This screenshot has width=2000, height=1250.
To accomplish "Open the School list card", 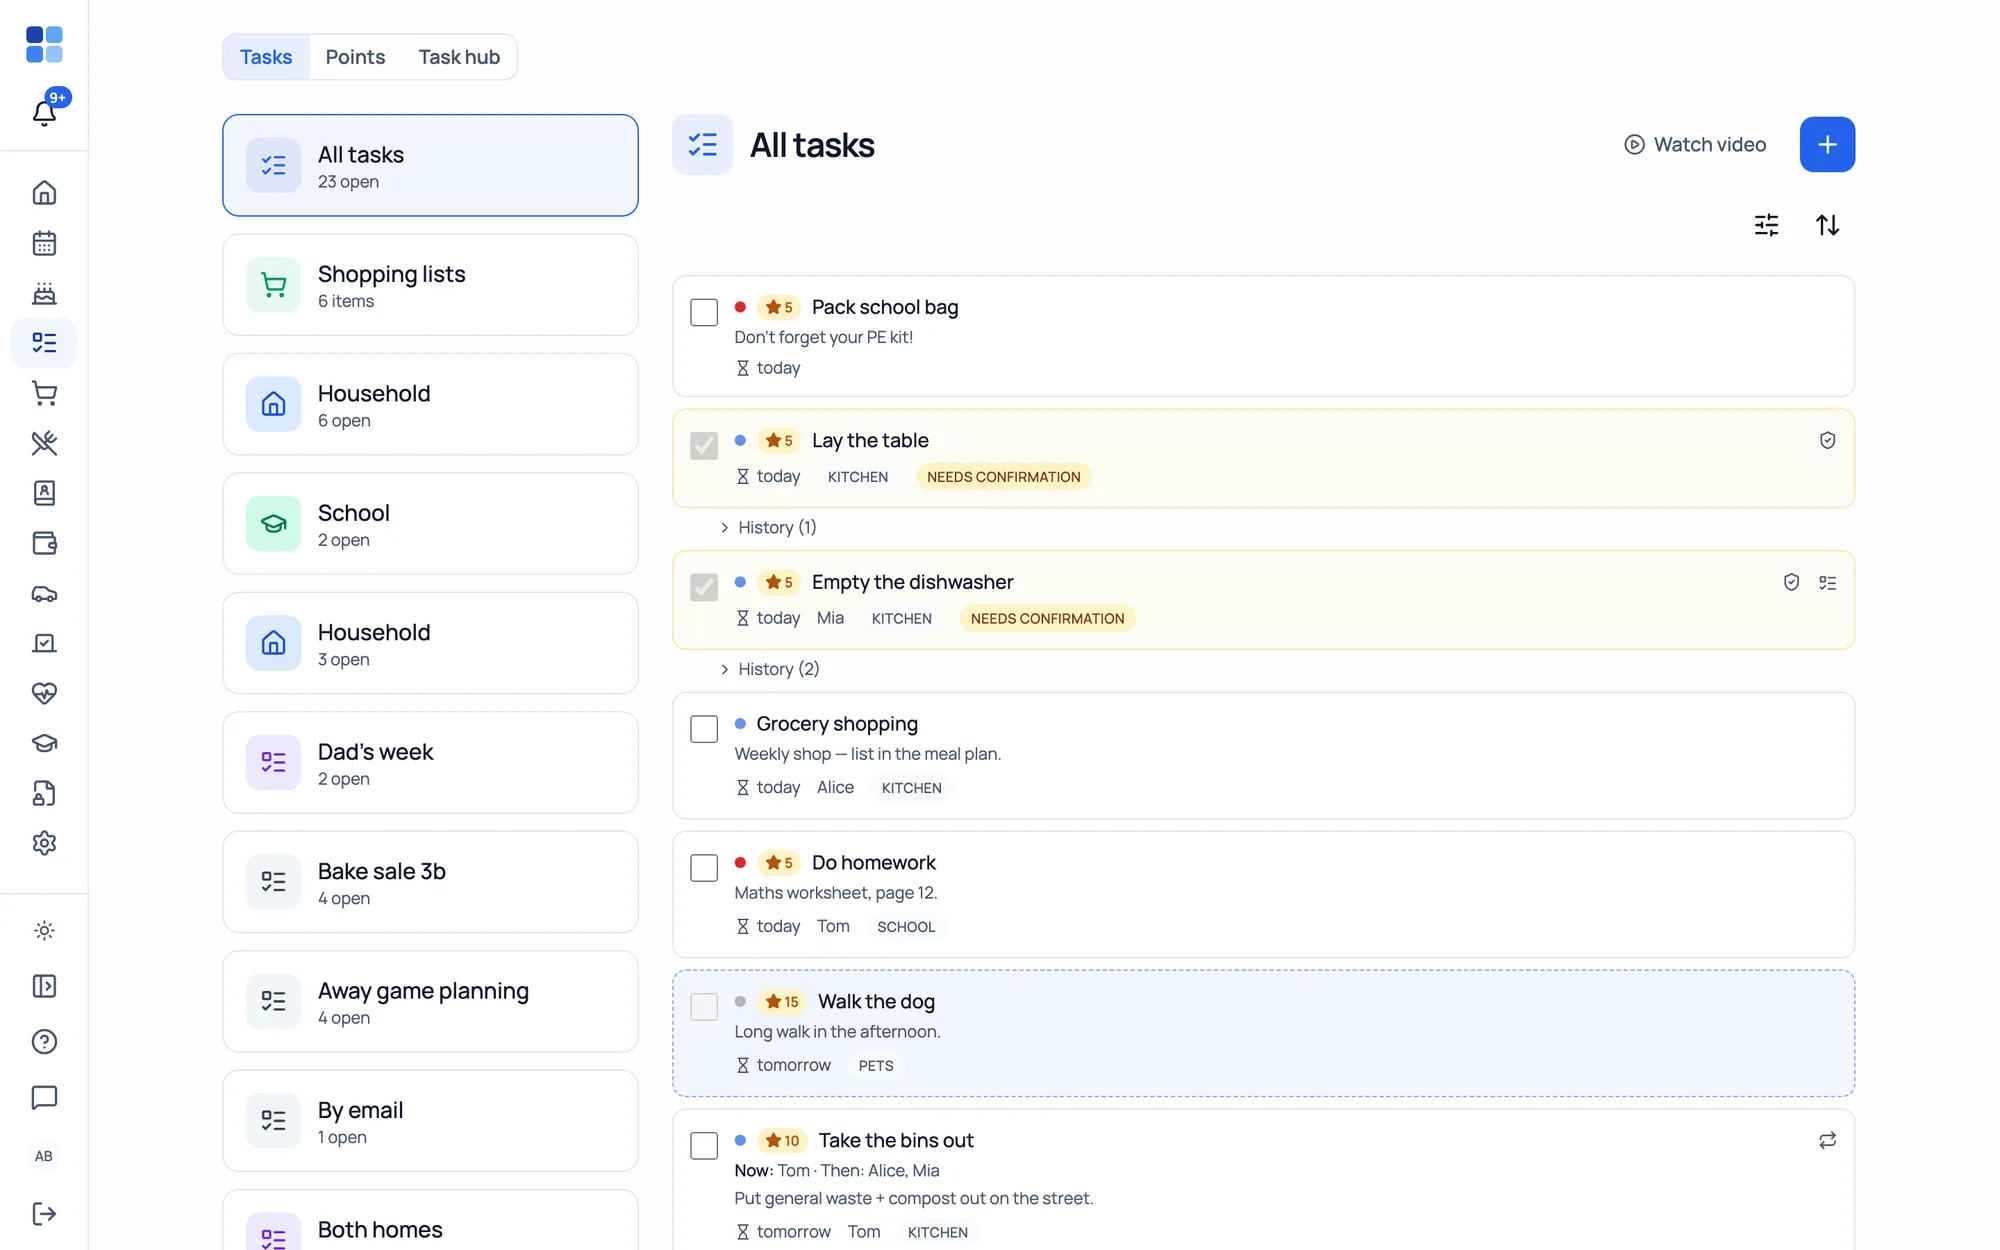I will click(430, 524).
